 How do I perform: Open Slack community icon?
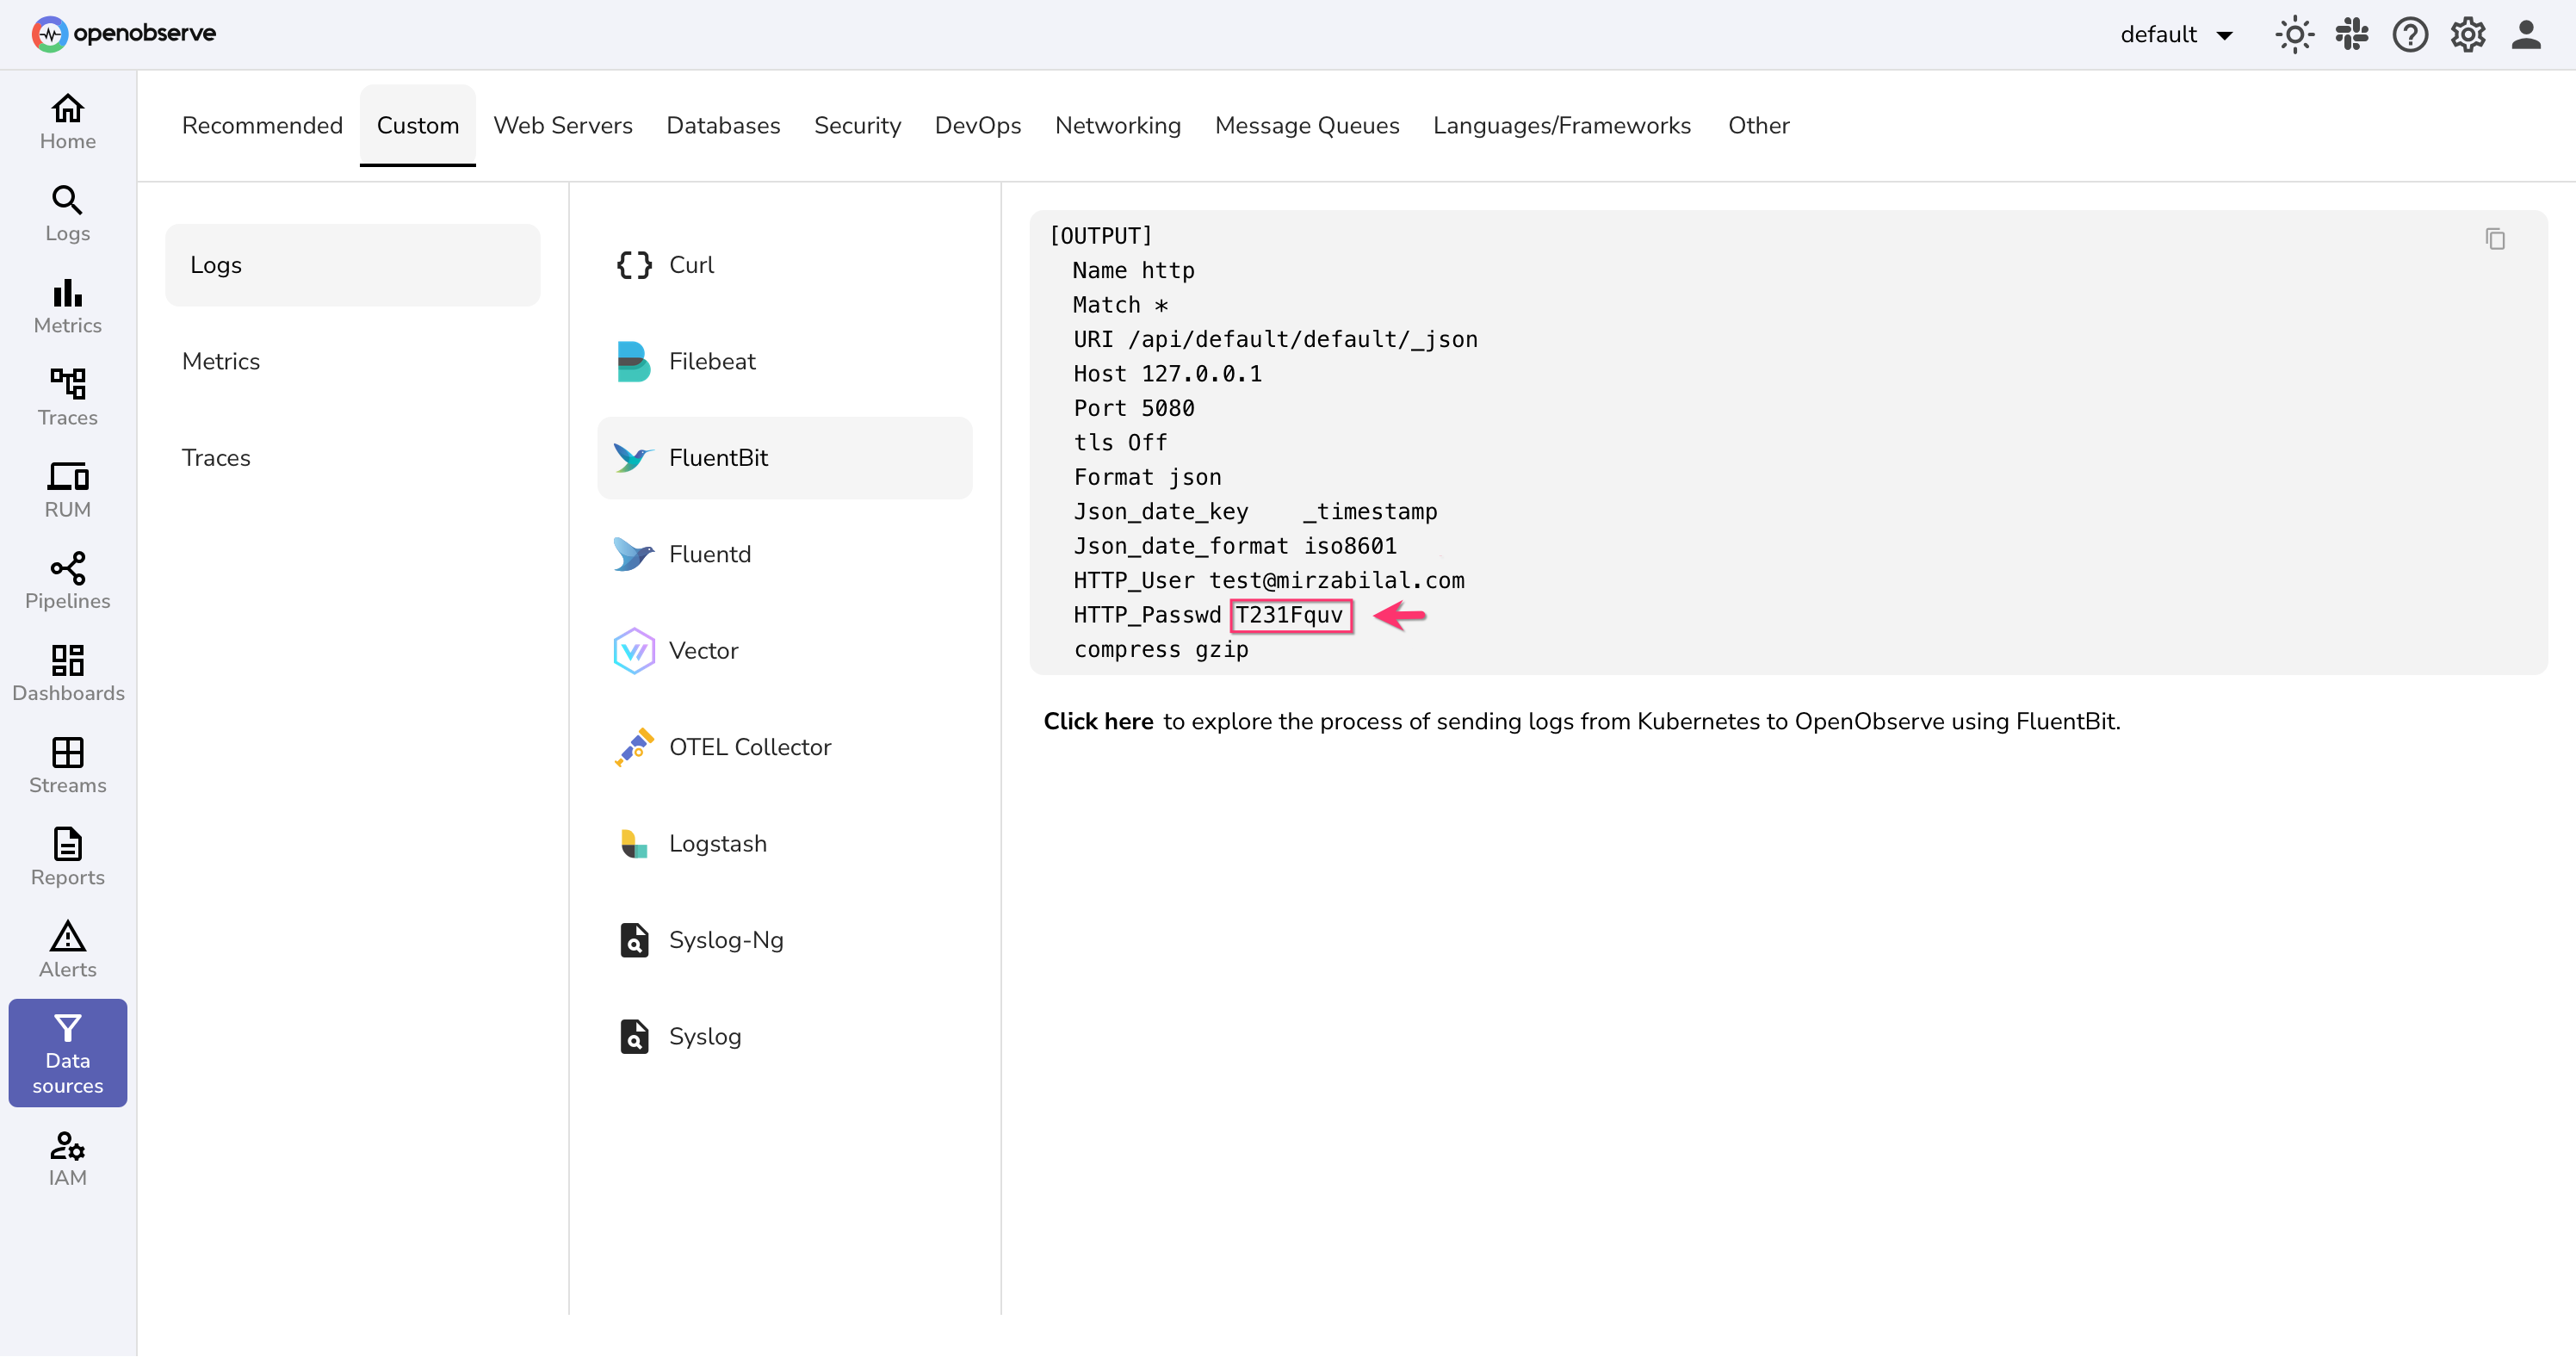2352,35
